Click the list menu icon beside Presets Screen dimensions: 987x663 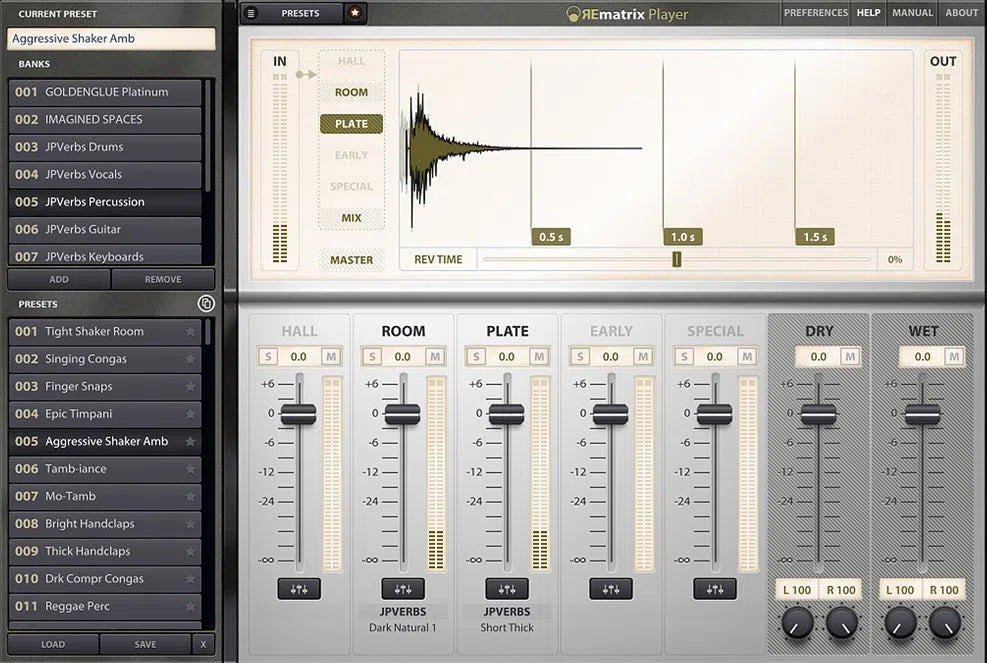click(x=251, y=13)
